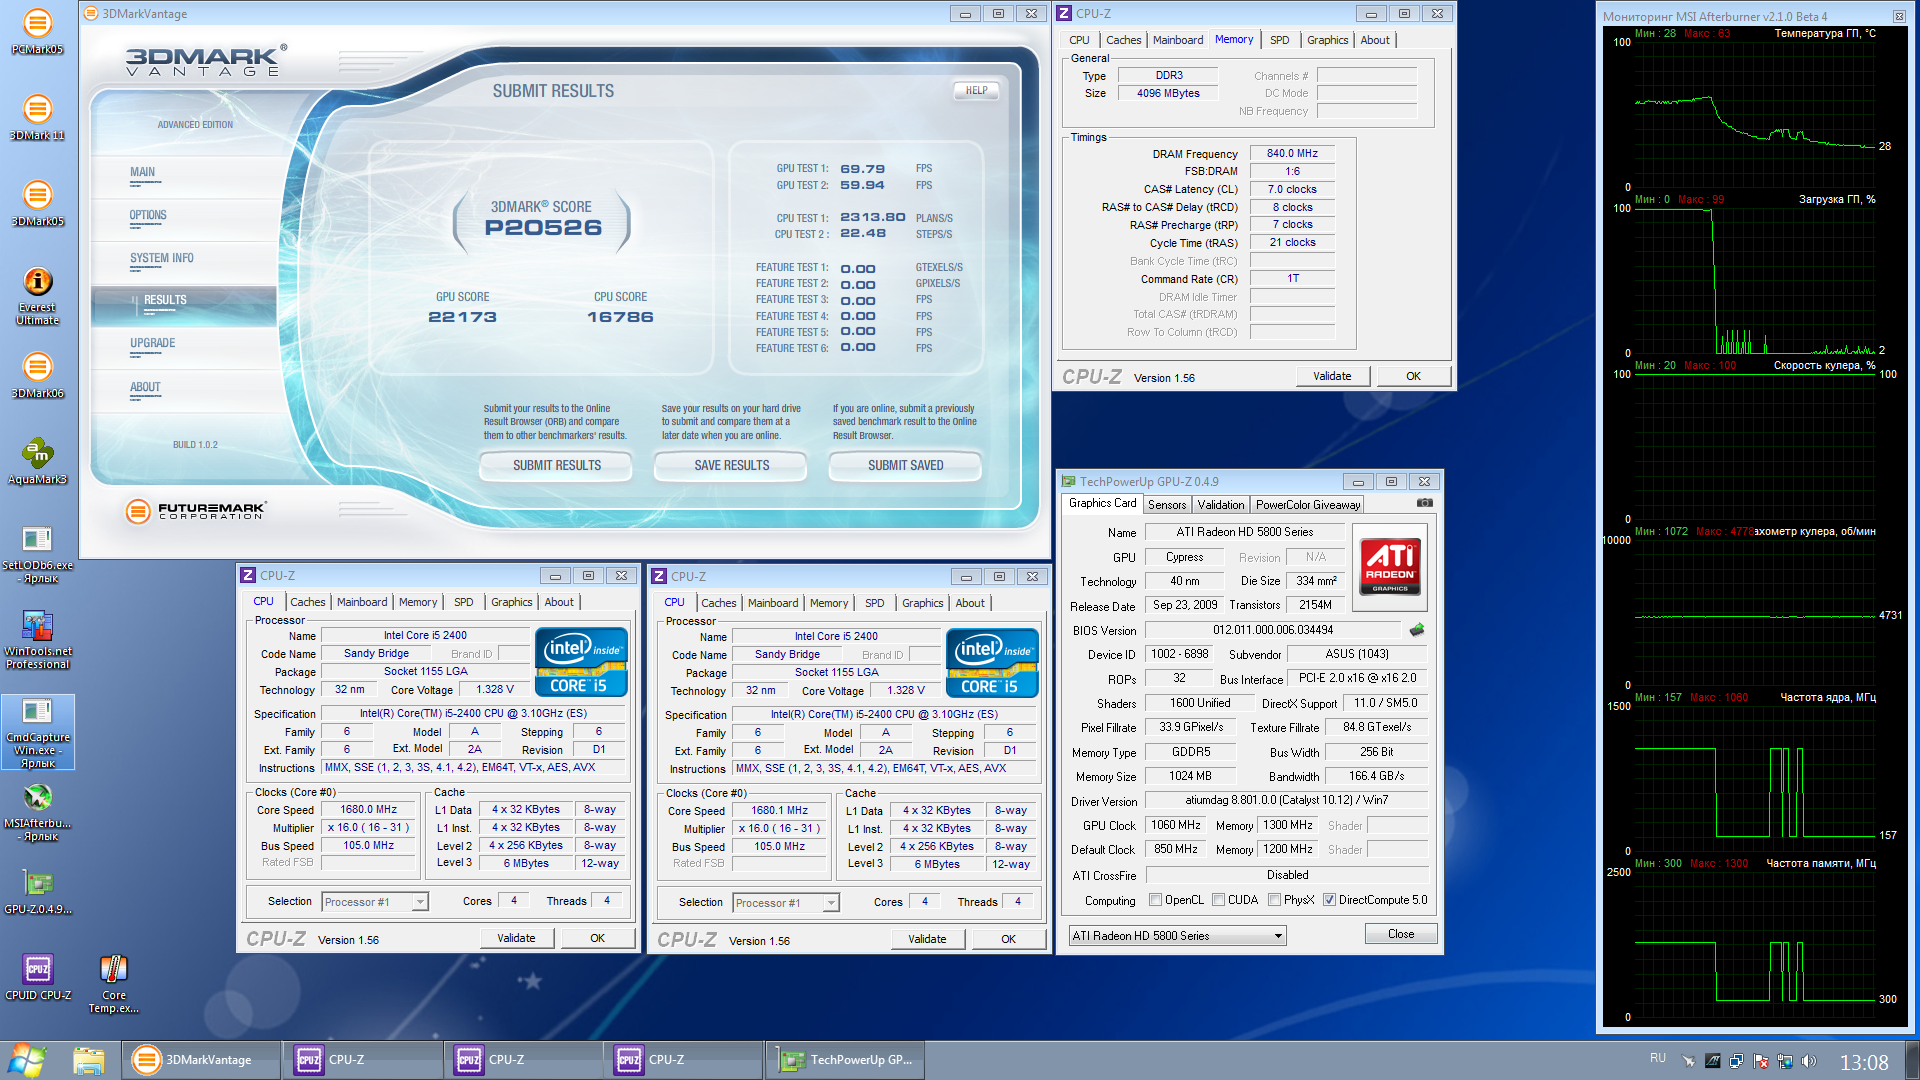Click Validate in right CPU-Z window
The height and width of the screenshot is (1080, 1920).
[x=927, y=939]
